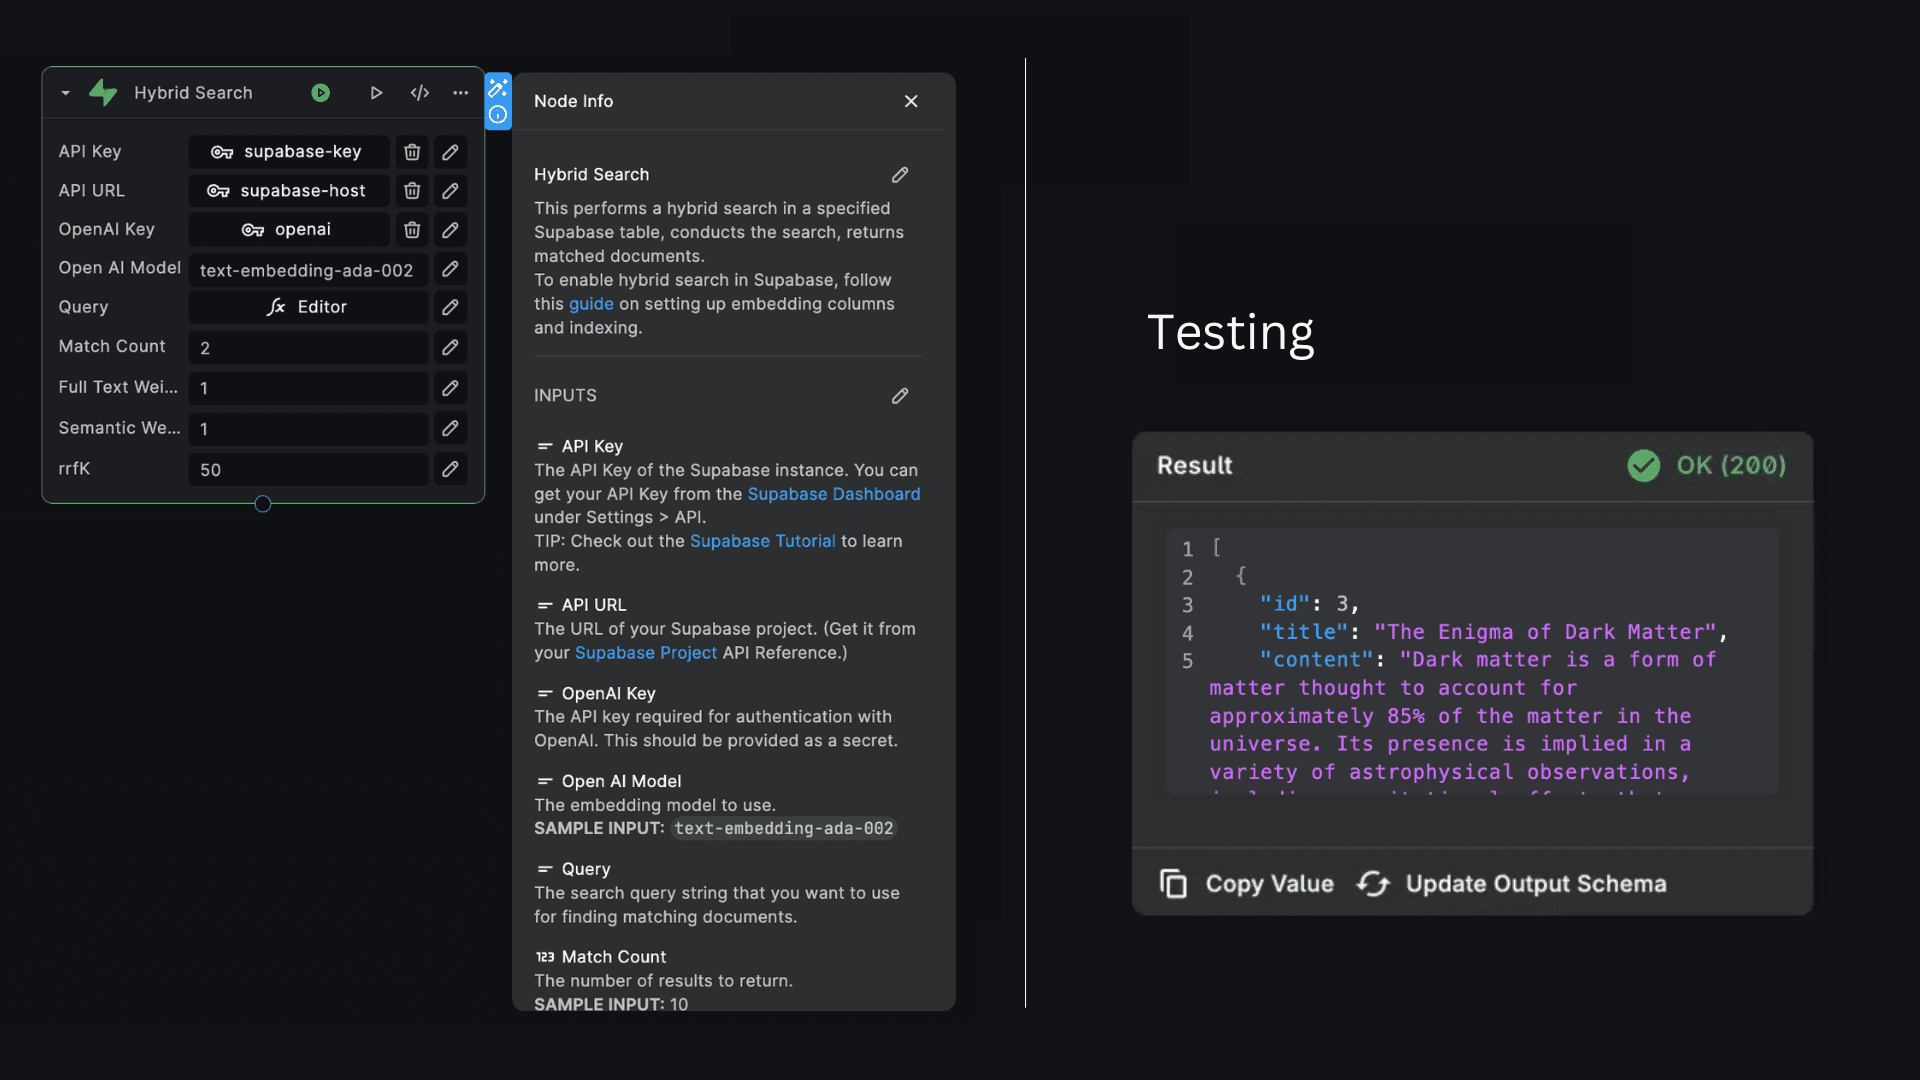Edit the Open AI Model field
The width and height of the screenshot is (1920, 1080).
click(450, 269)
